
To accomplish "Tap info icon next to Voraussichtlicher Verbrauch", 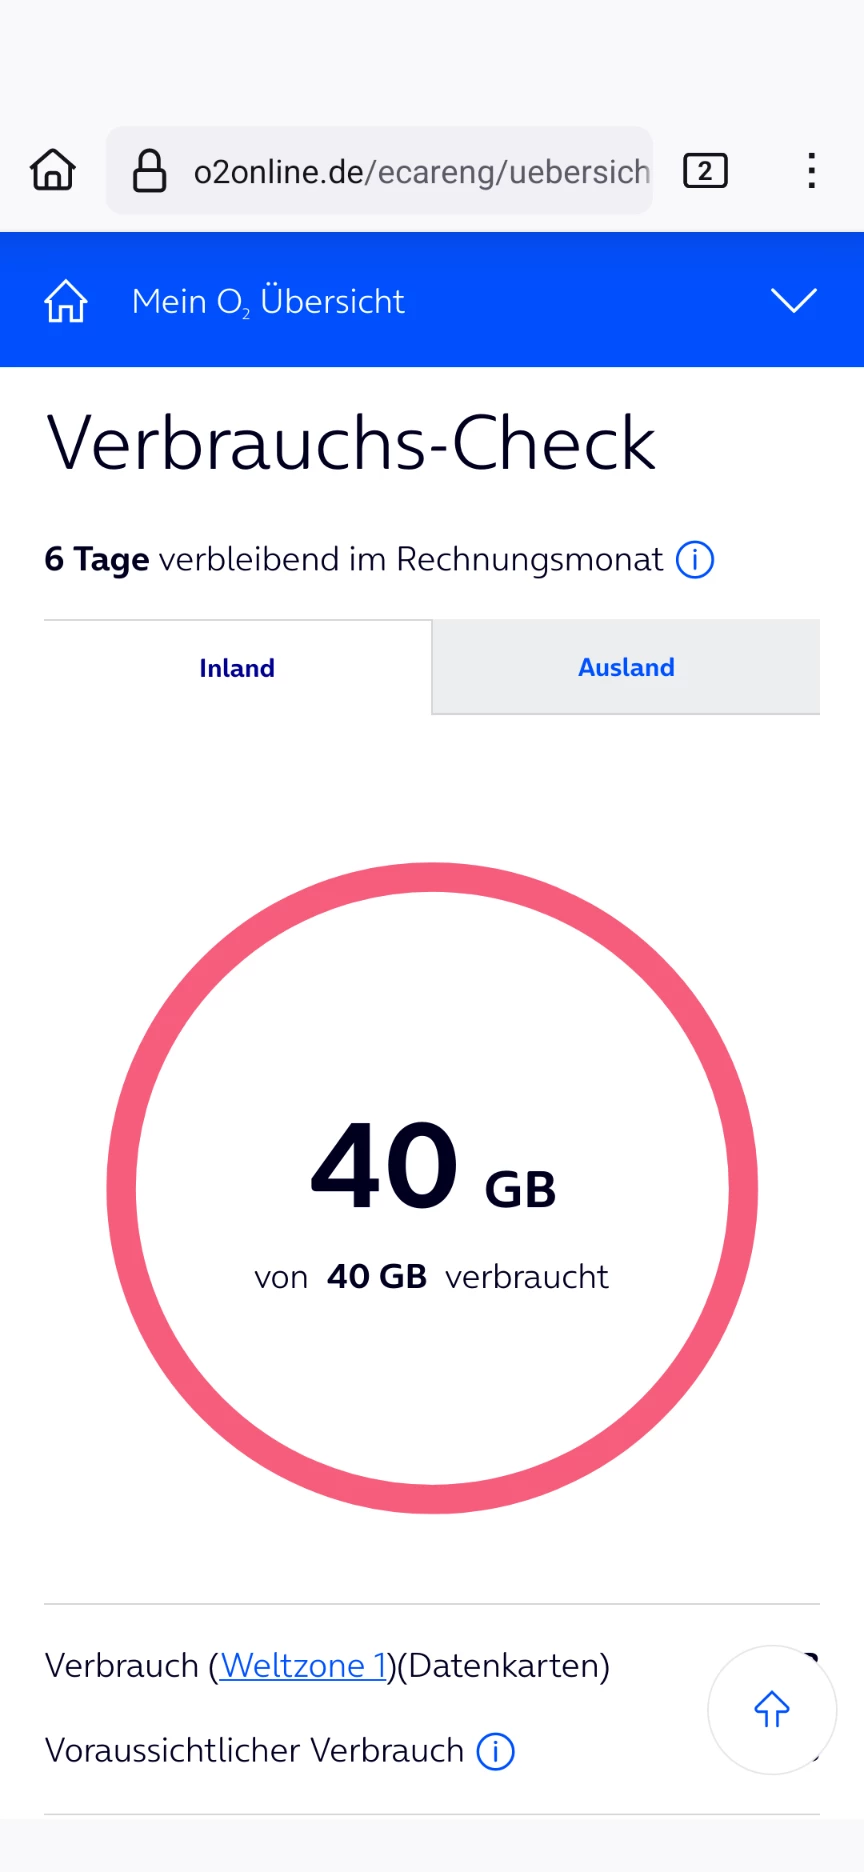I will point(496,1751).
